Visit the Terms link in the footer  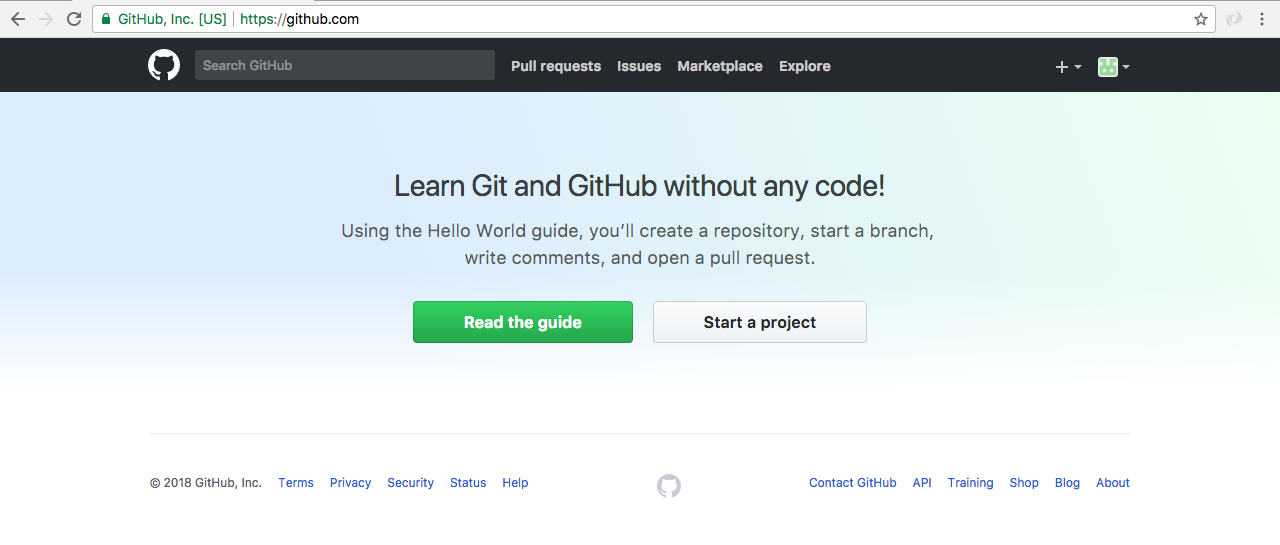tap(296, 483)
